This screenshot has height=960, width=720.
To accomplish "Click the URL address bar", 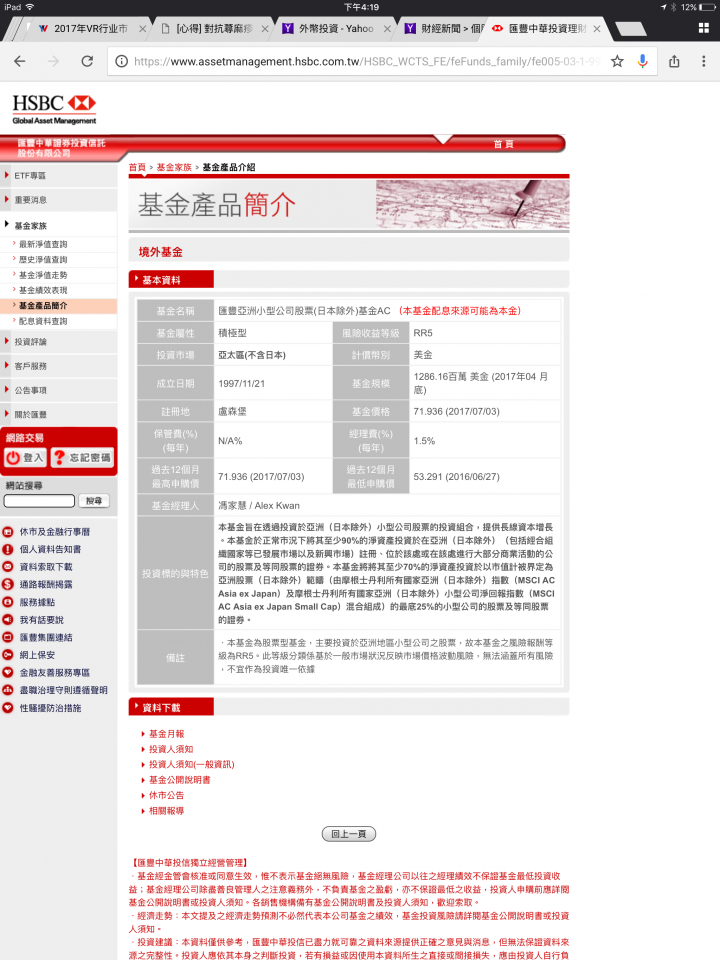I will tap(367, 61).
